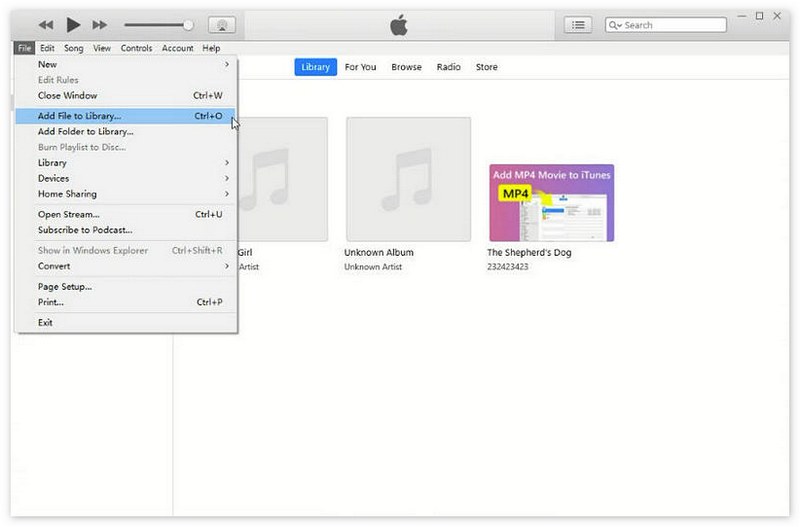Choose Page Setup… menu item
800x527 pixels.
click(126, 287)
